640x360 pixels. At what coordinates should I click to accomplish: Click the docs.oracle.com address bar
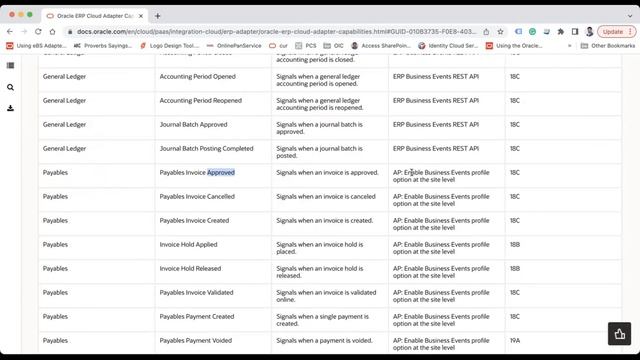pos(276,31)
